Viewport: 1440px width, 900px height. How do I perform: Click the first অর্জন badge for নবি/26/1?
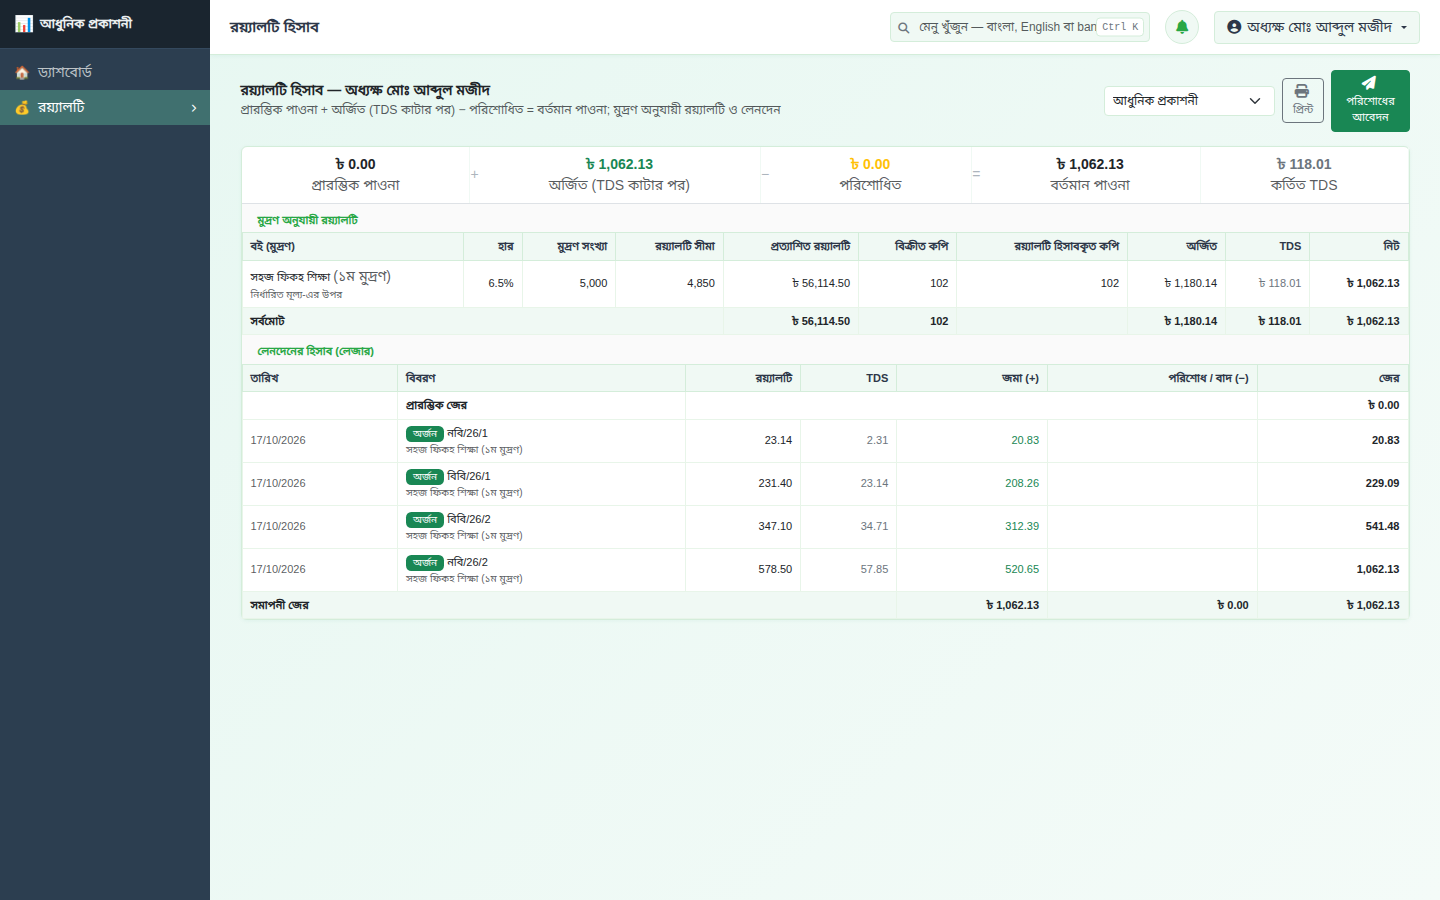(x=425, y=434)
